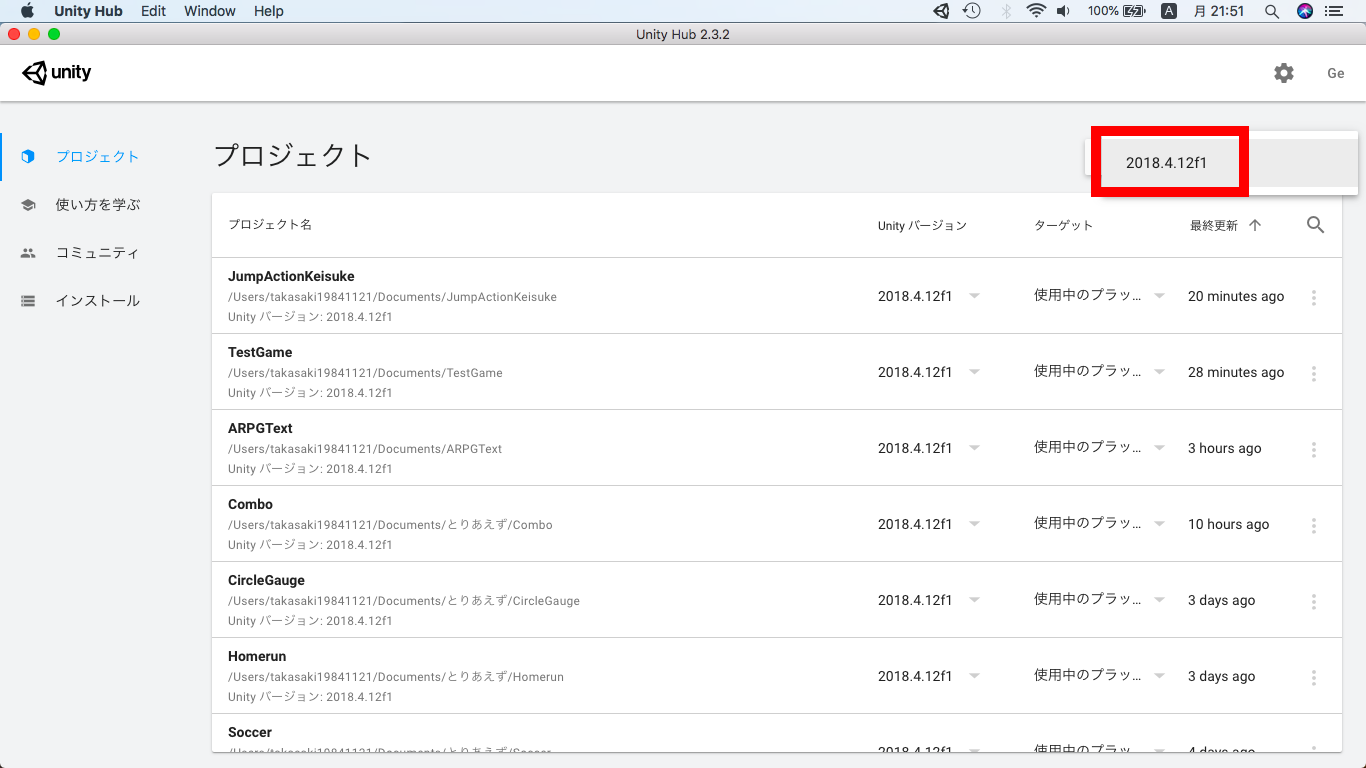Open the Unity Hub menu
This screenshot has height=768, width=1366.
[x=88, y=11]
